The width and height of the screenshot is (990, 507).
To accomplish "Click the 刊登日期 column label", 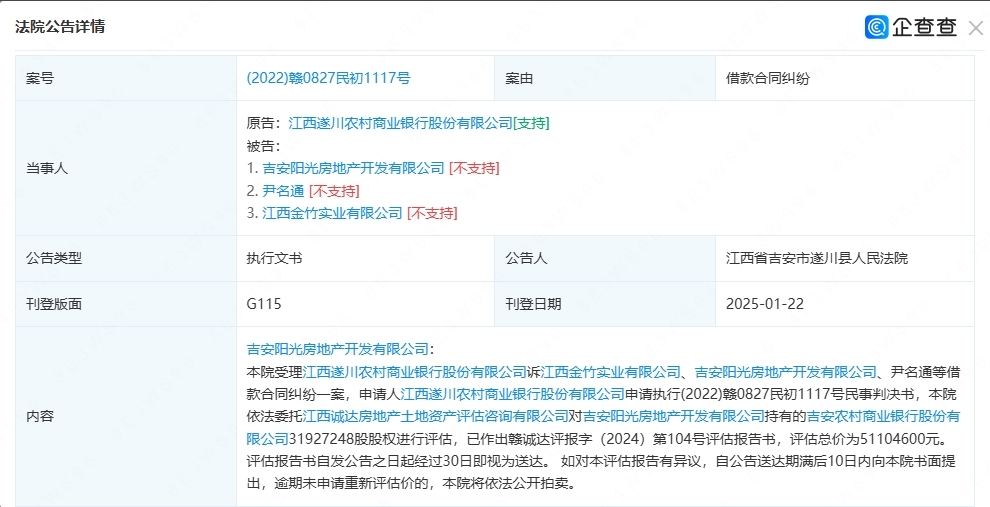I will [x=533, y=304].
